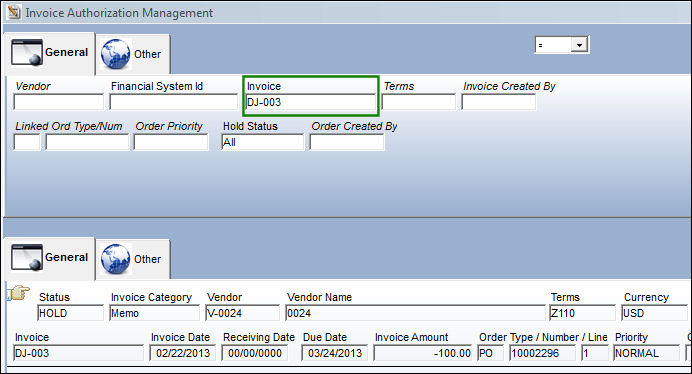692x374 pixels.
Task: Click the Currency field showing USD
Action: coord(654,313)
